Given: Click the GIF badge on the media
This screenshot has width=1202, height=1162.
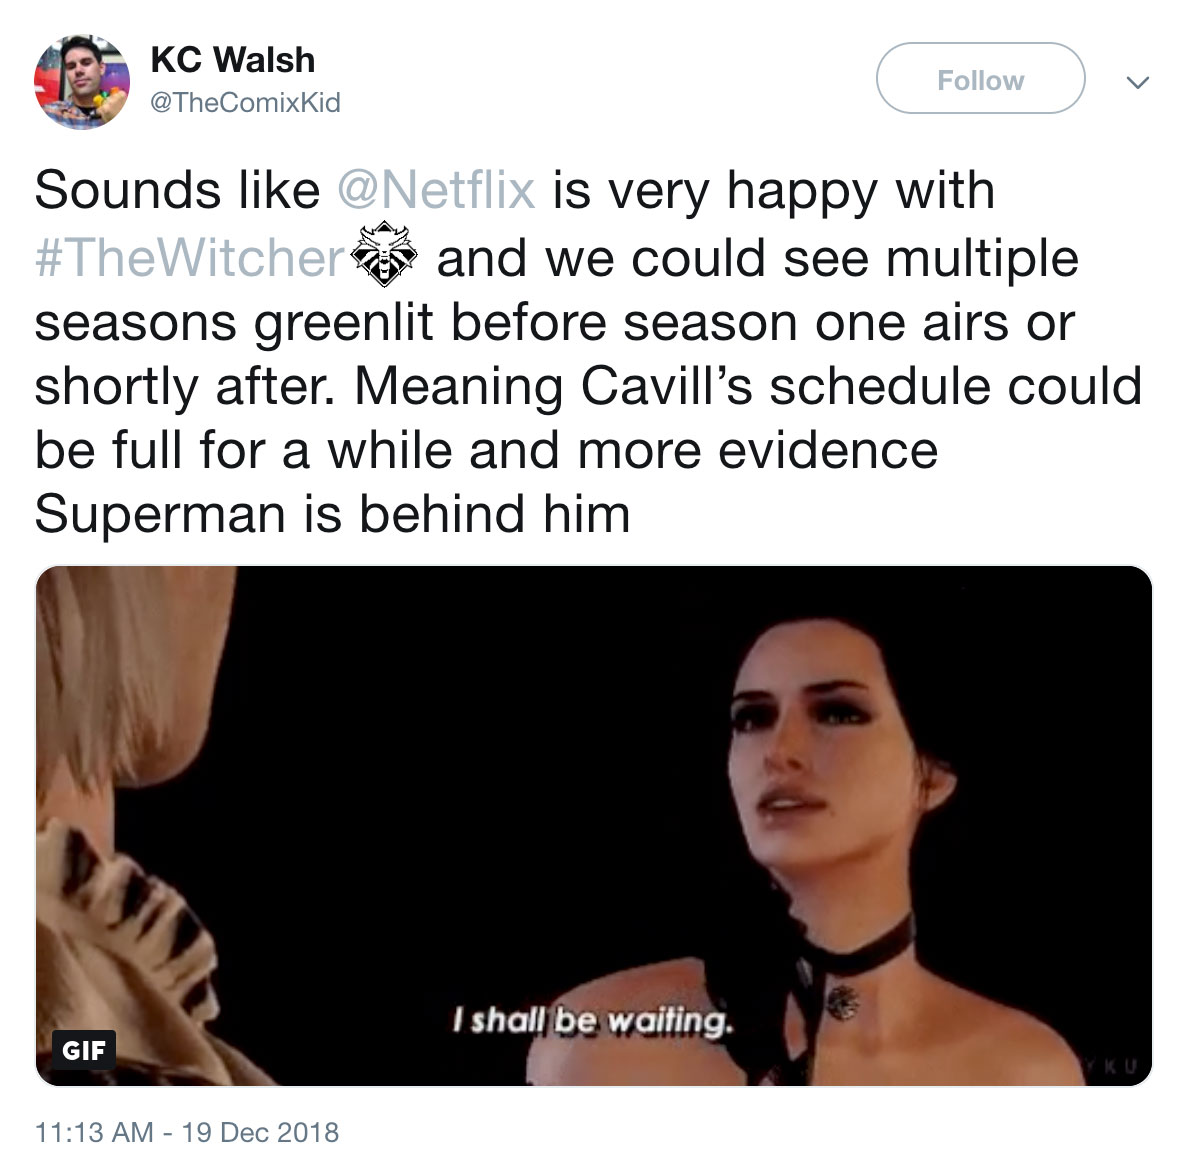Looking at the screenshot, I should (84, 1049).
